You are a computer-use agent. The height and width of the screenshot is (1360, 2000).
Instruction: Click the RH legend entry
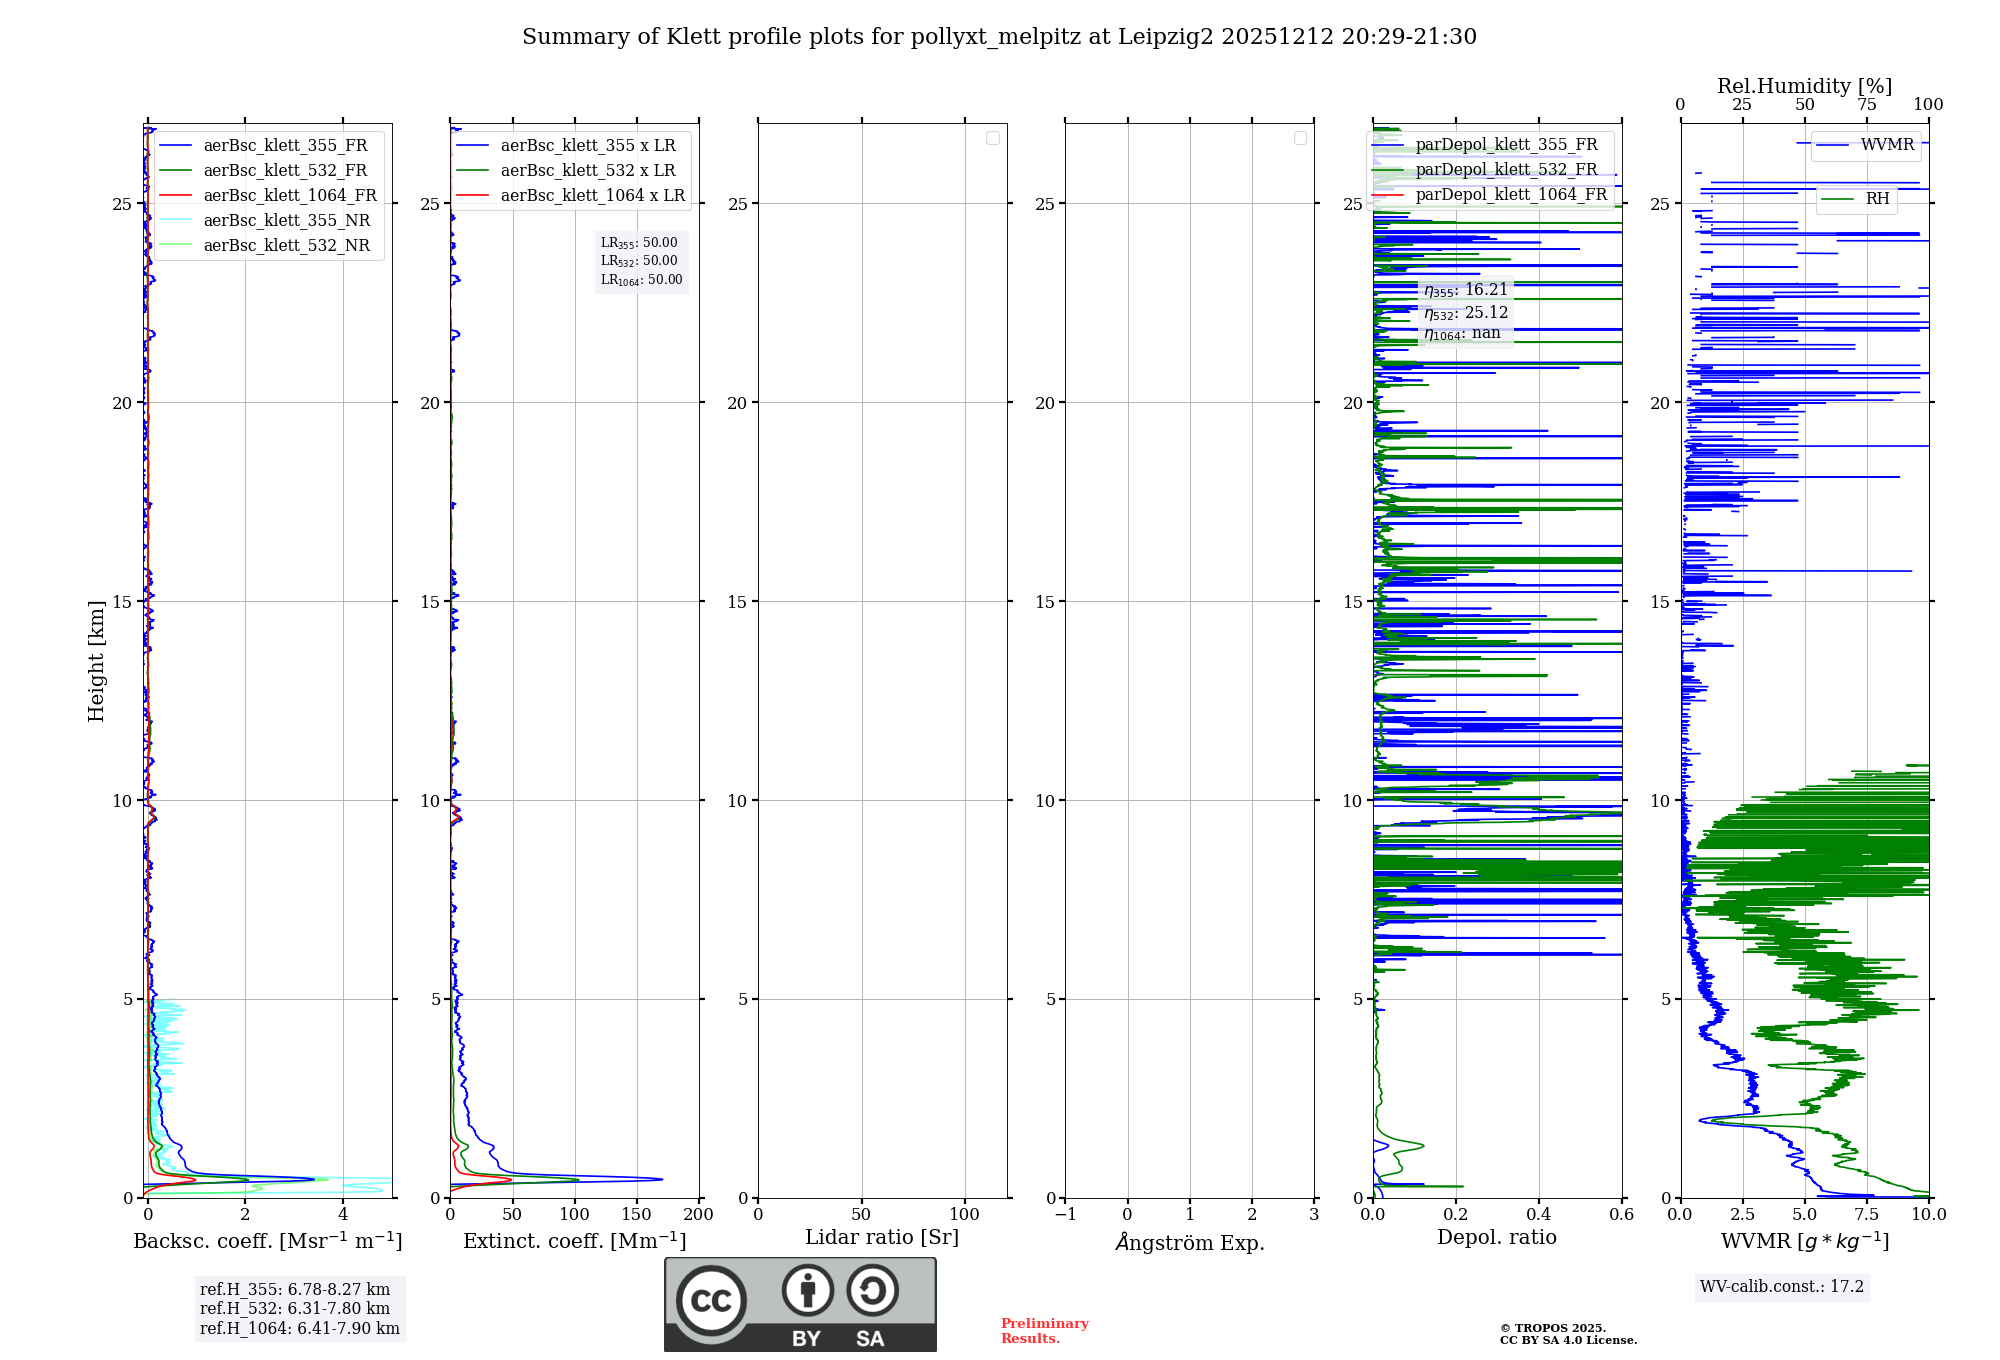coord(1877,199)
